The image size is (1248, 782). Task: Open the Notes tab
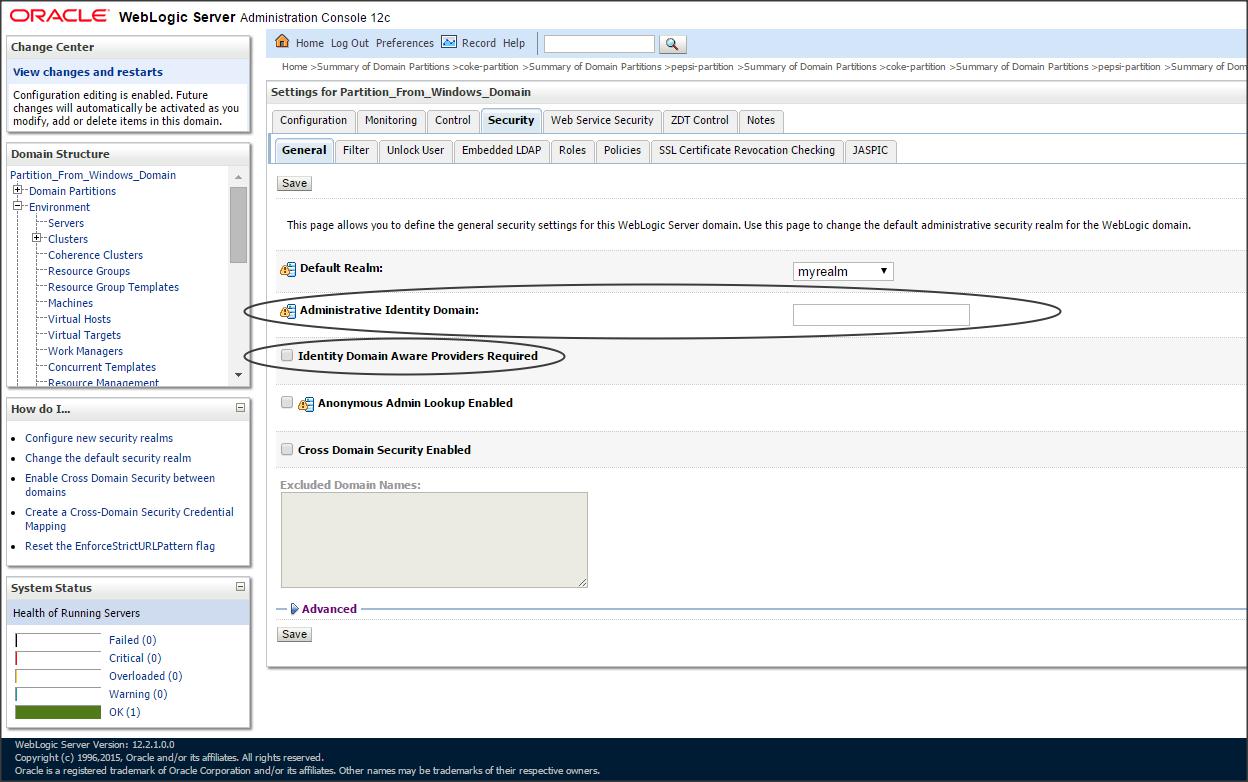click(761, 120)
